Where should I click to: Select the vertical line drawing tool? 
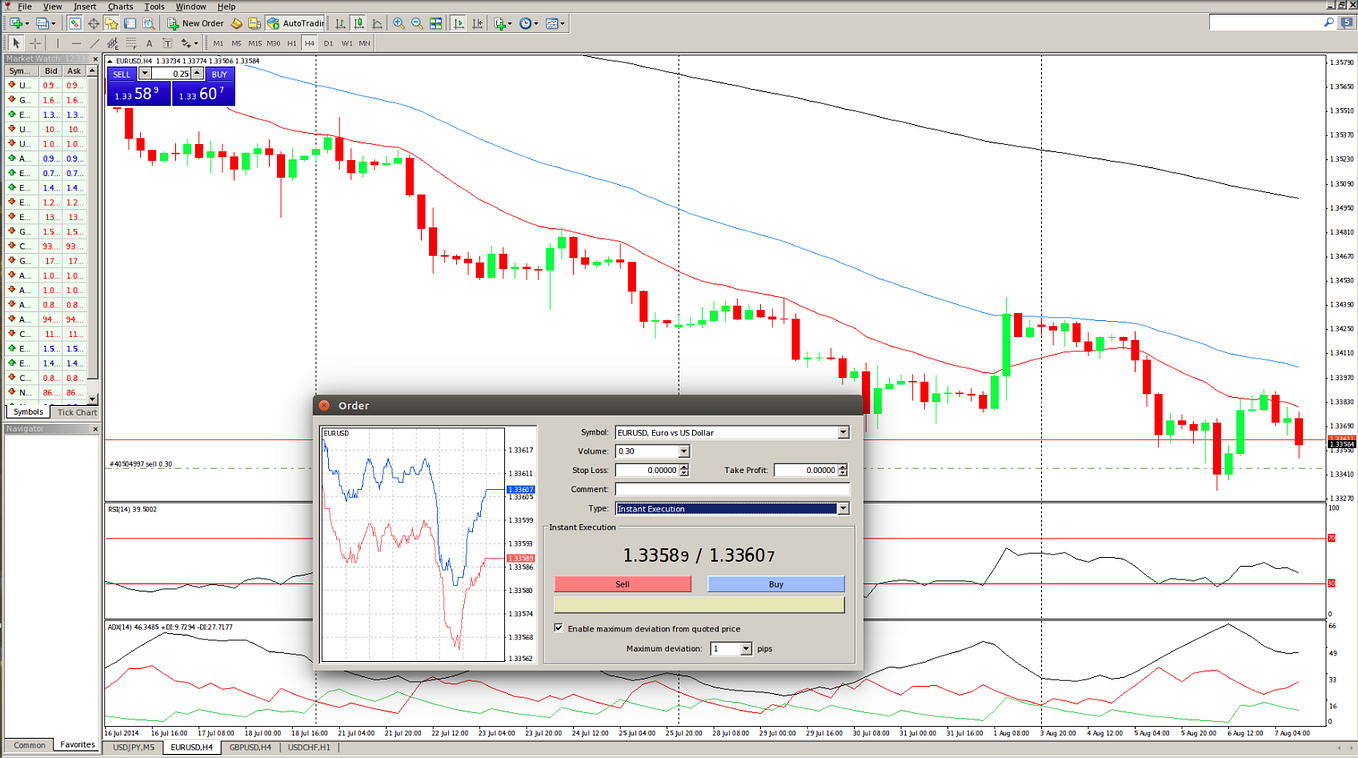[x=58, y=43]
